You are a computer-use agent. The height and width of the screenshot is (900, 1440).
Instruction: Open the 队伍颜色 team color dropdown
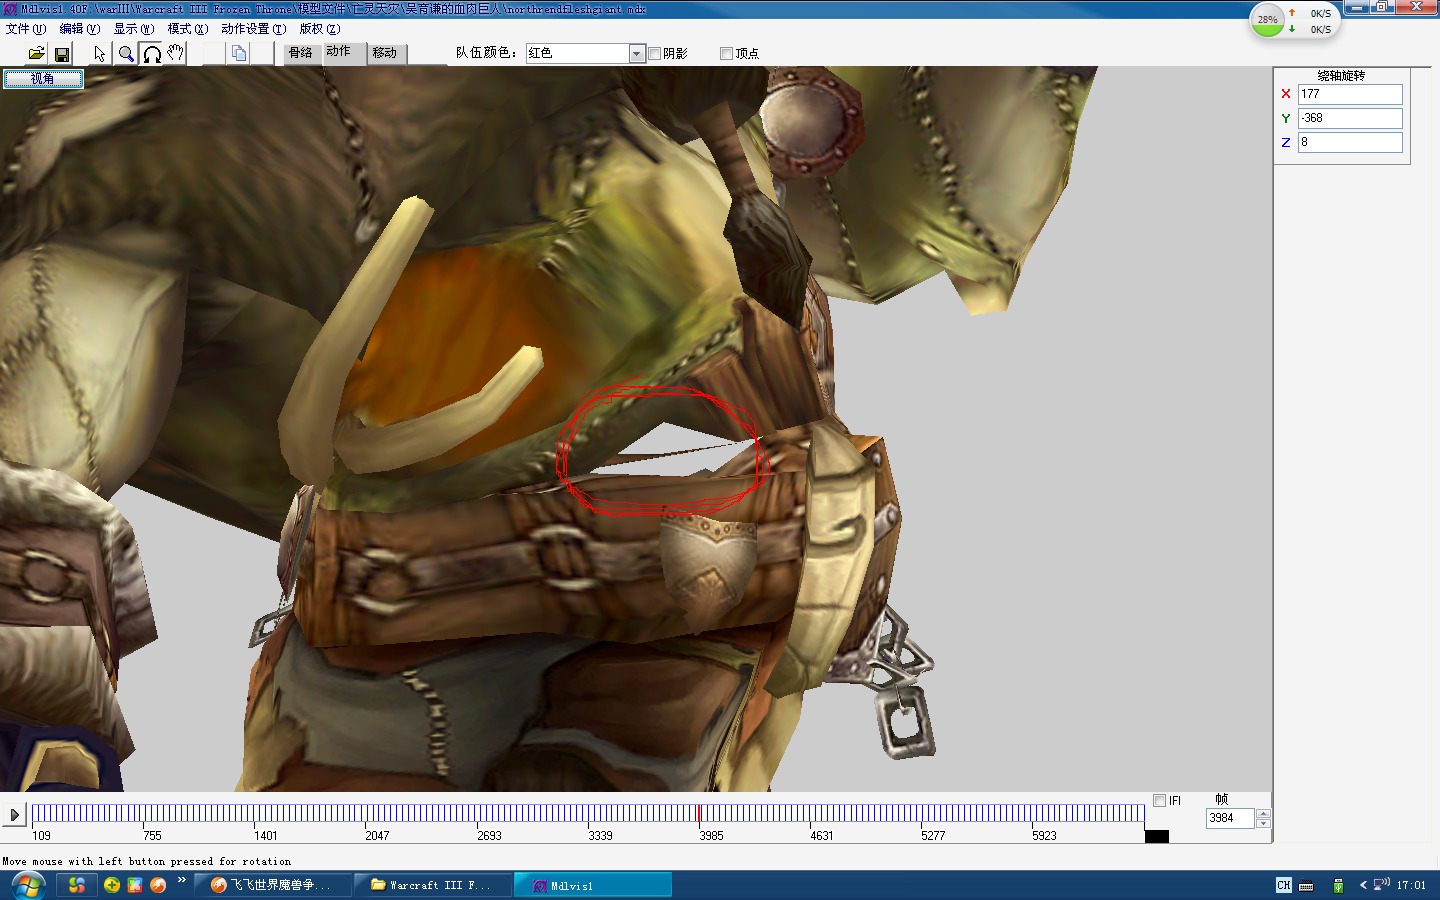coord(637,53)
